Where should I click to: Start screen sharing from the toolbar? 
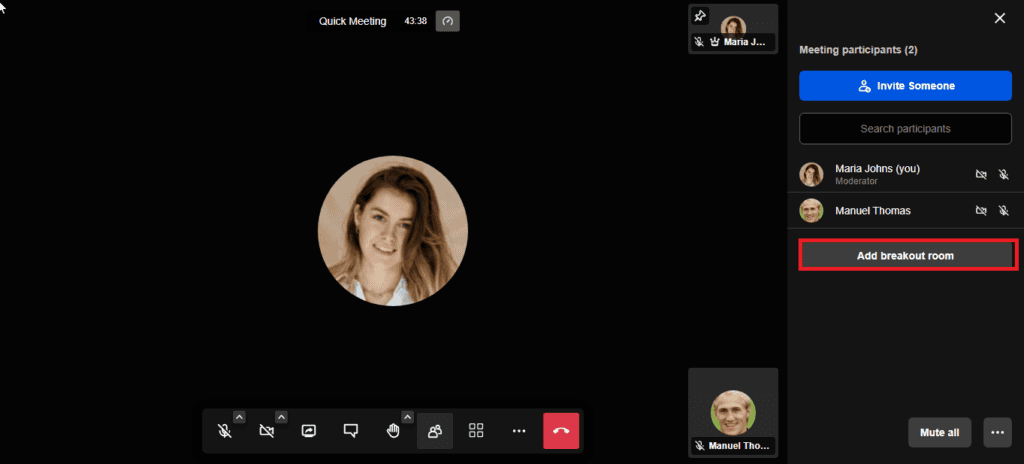[309, 431]
